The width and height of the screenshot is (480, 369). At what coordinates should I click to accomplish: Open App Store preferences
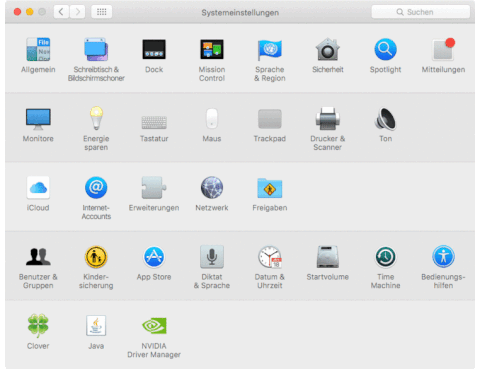[x=154, y=257]
